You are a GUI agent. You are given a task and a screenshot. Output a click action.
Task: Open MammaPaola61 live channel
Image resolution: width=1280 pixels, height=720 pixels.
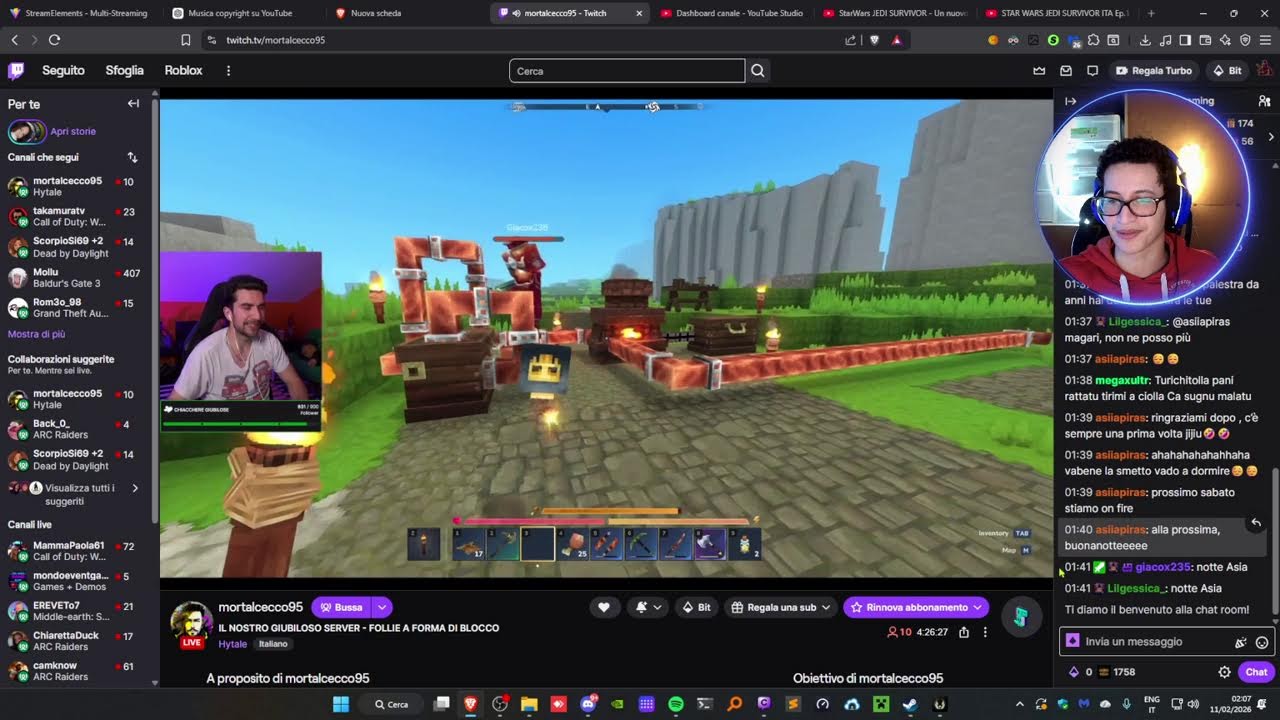click(75, 551)
